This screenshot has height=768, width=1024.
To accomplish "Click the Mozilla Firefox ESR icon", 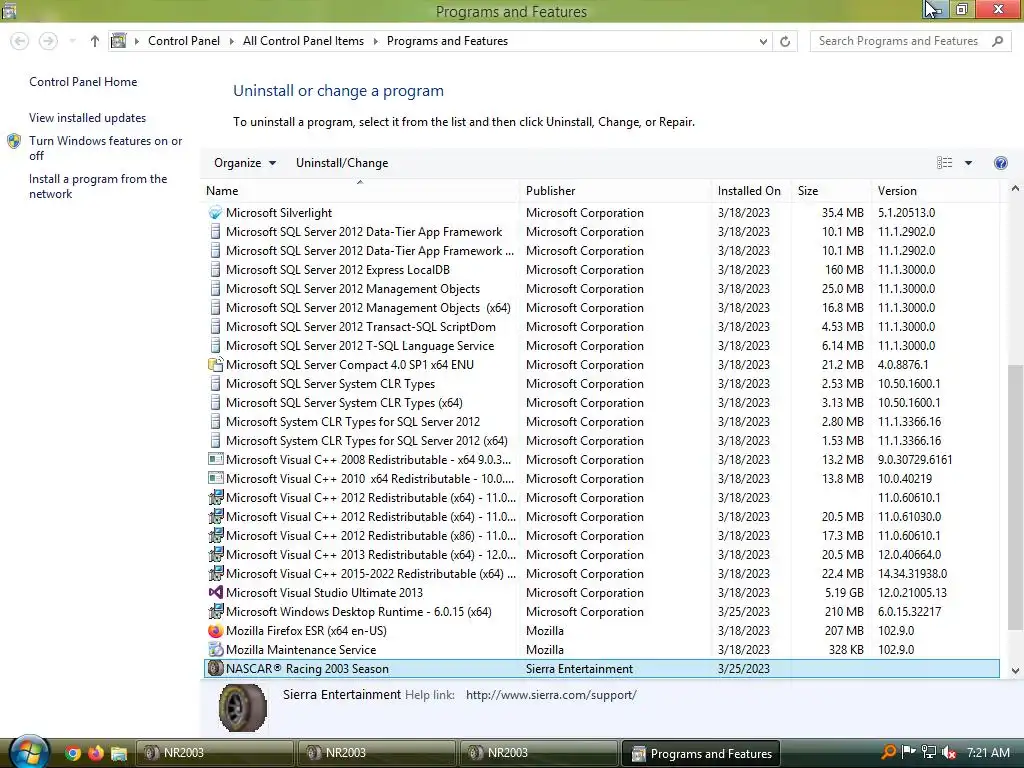I will tap(215, 631).
